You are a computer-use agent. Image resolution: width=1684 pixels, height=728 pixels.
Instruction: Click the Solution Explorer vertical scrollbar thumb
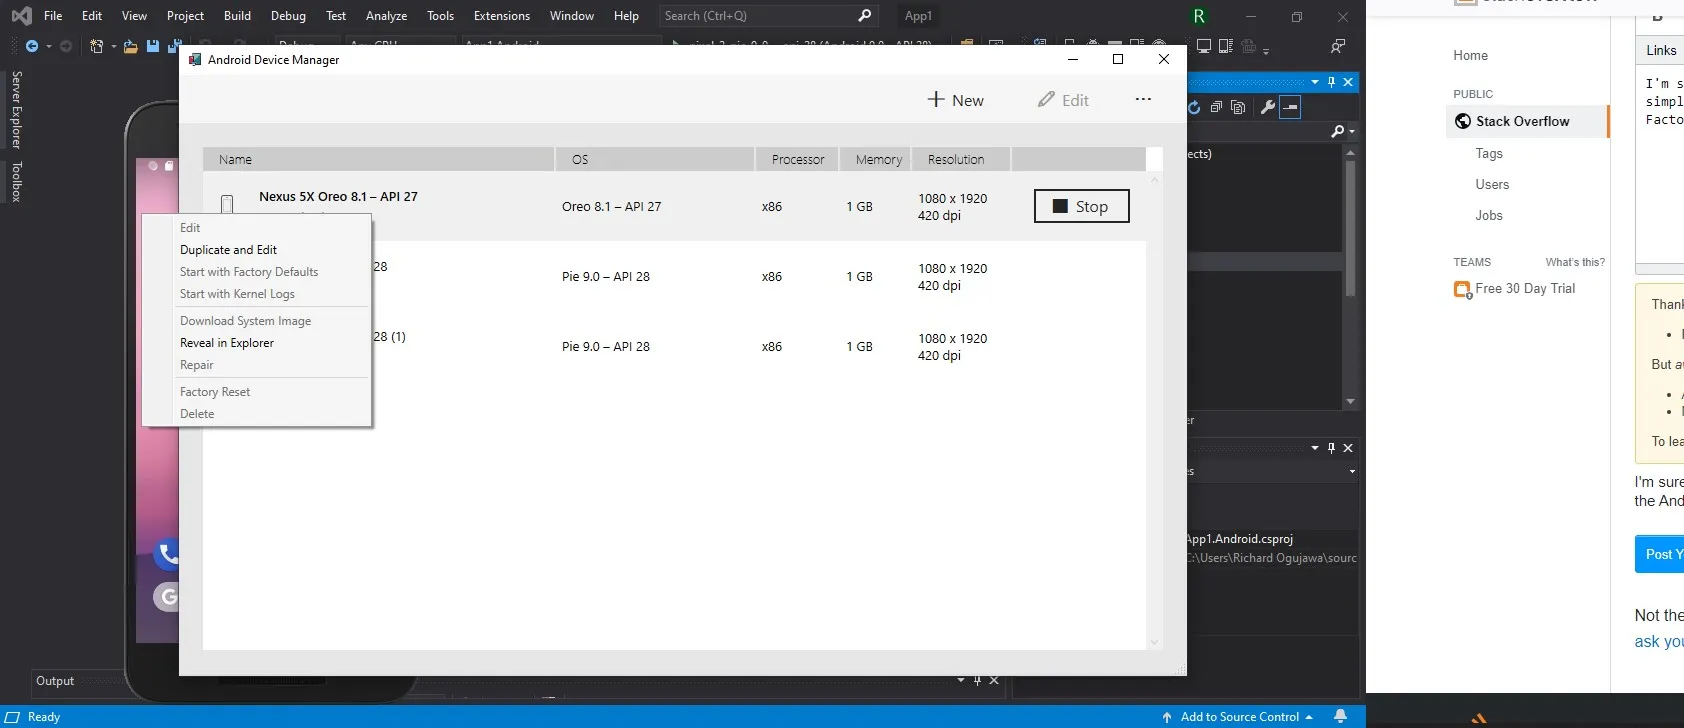(1350, 228)
